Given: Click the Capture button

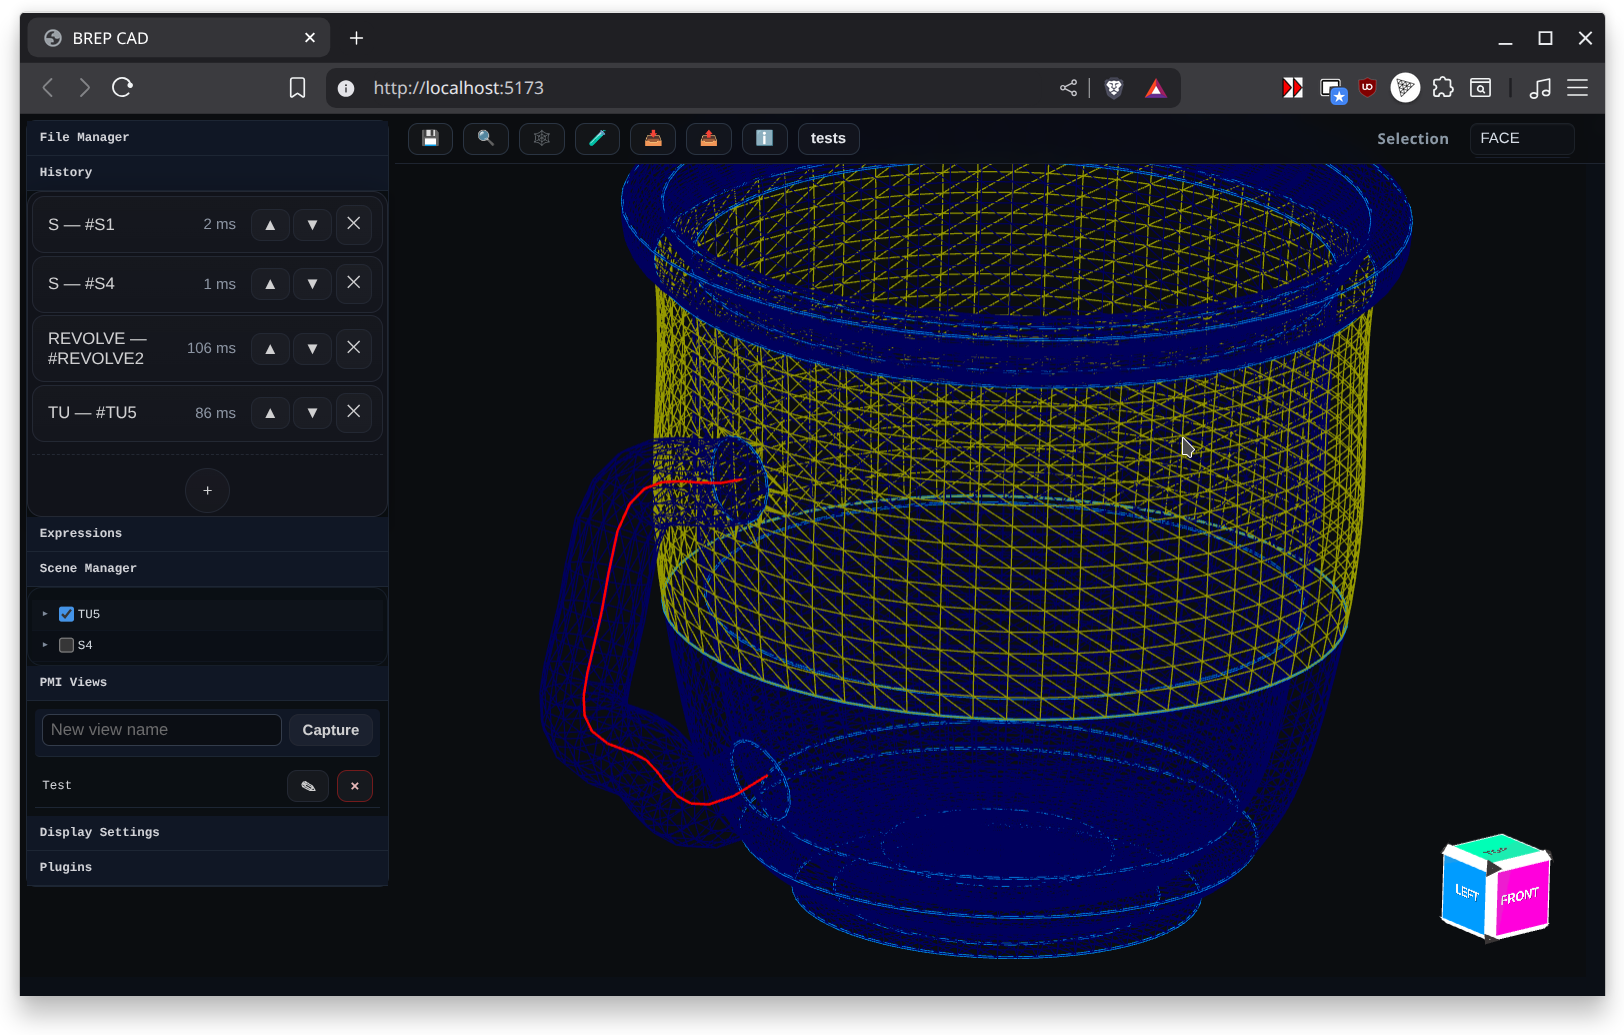Looking at the screenshot, I should click(331, 730).
